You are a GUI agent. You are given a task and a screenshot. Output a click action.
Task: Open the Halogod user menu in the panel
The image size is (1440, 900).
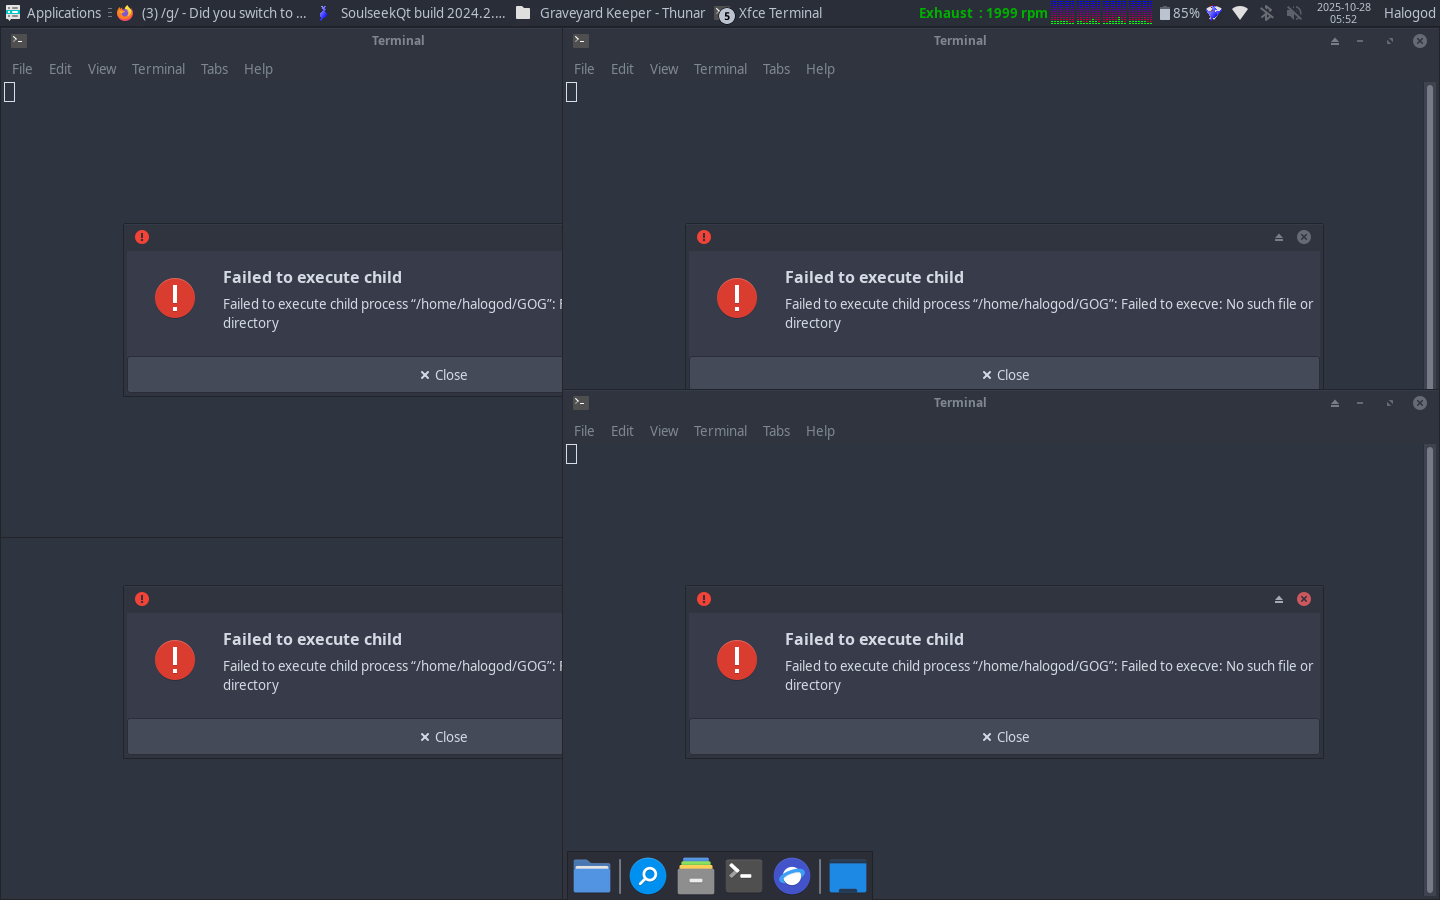[1409, 13]
